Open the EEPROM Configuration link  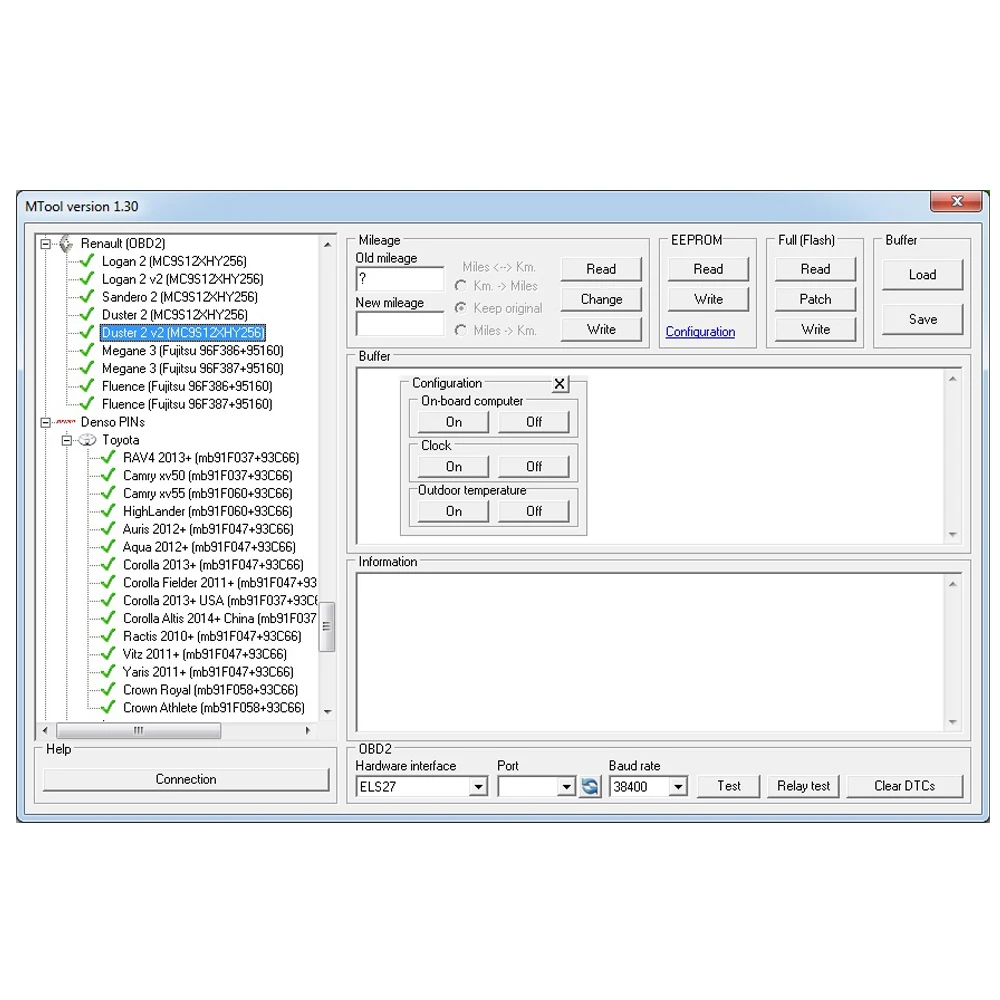pos(700,332)
